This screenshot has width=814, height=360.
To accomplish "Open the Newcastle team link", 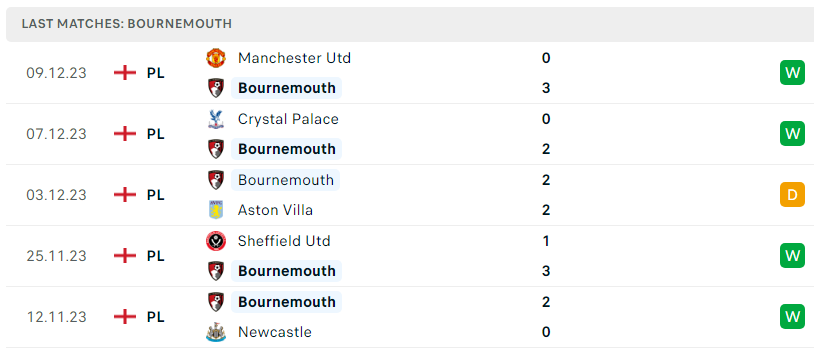I will 275,332.
